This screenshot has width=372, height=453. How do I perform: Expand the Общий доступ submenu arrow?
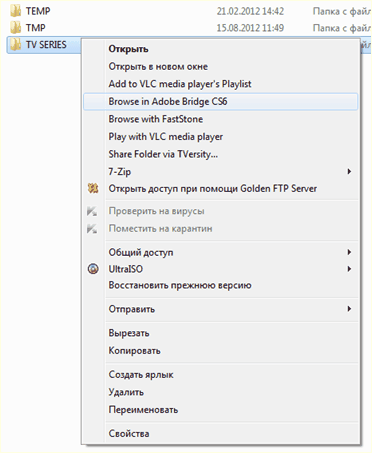(349, 252)
